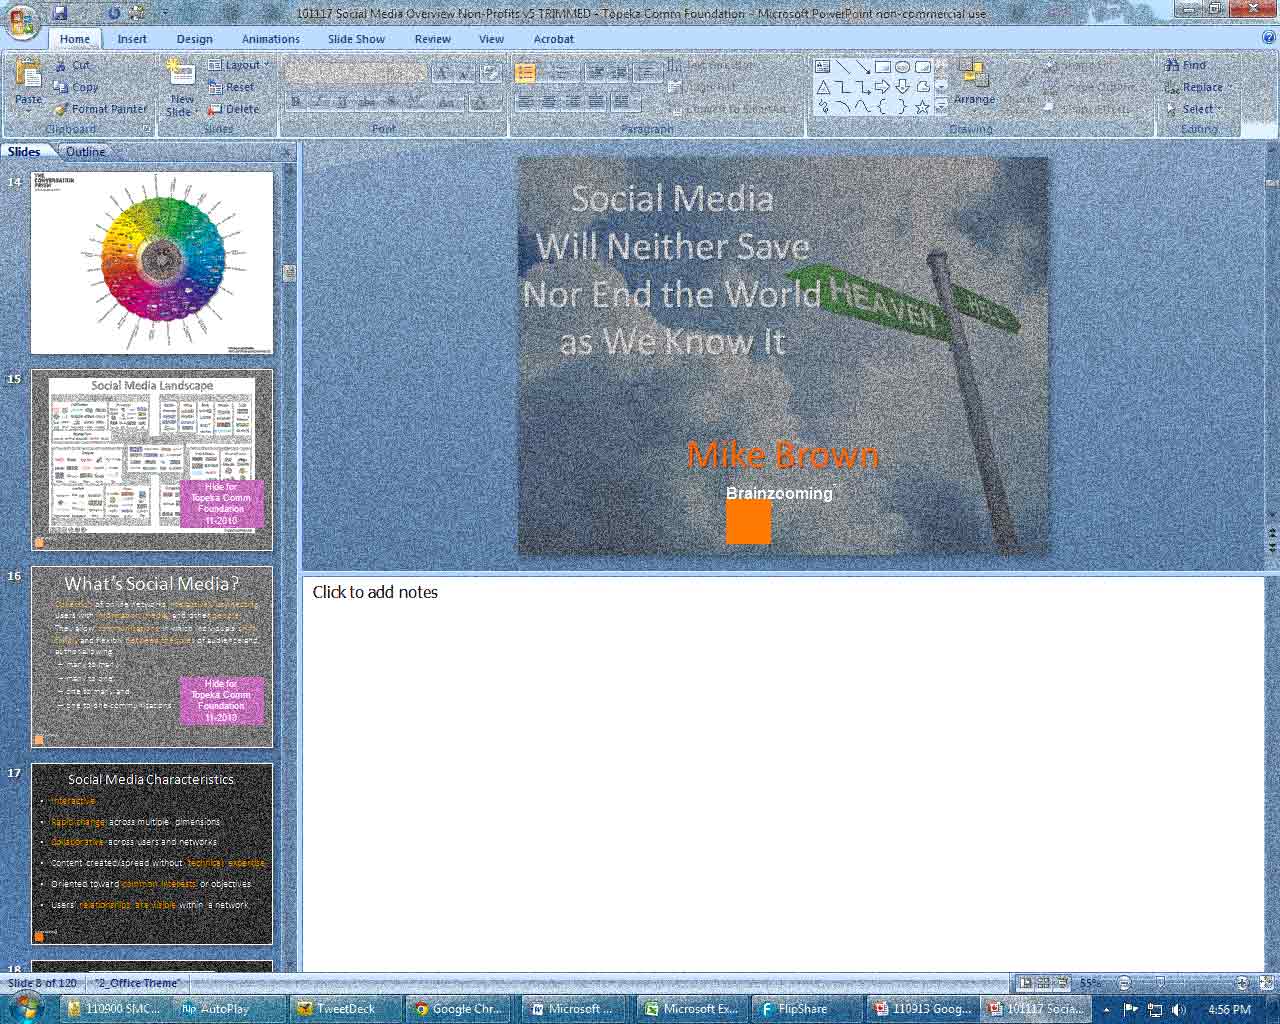Open the Review tab
This screenshot has width=1280, height=1024.
[x=432, y=39]
